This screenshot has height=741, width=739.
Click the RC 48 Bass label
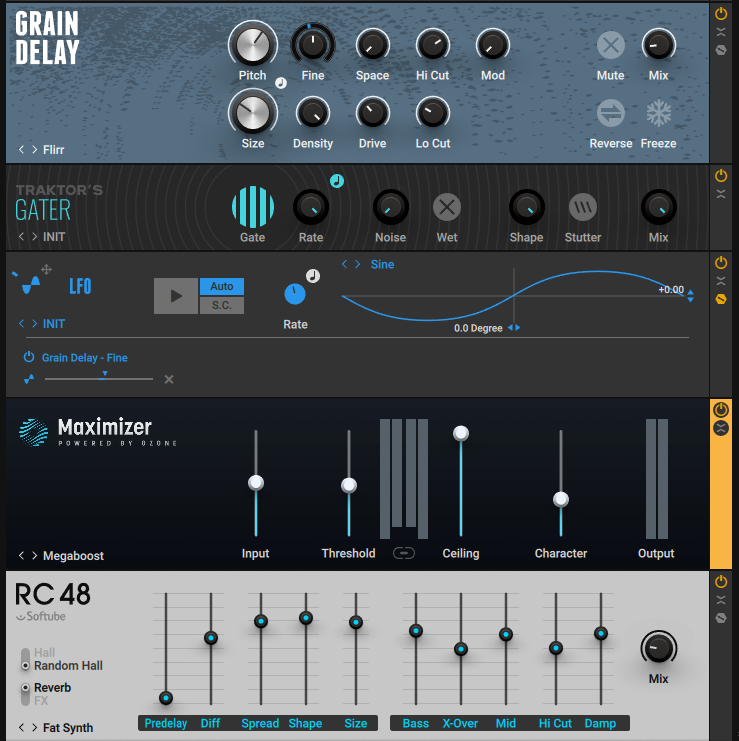(415, 723)
